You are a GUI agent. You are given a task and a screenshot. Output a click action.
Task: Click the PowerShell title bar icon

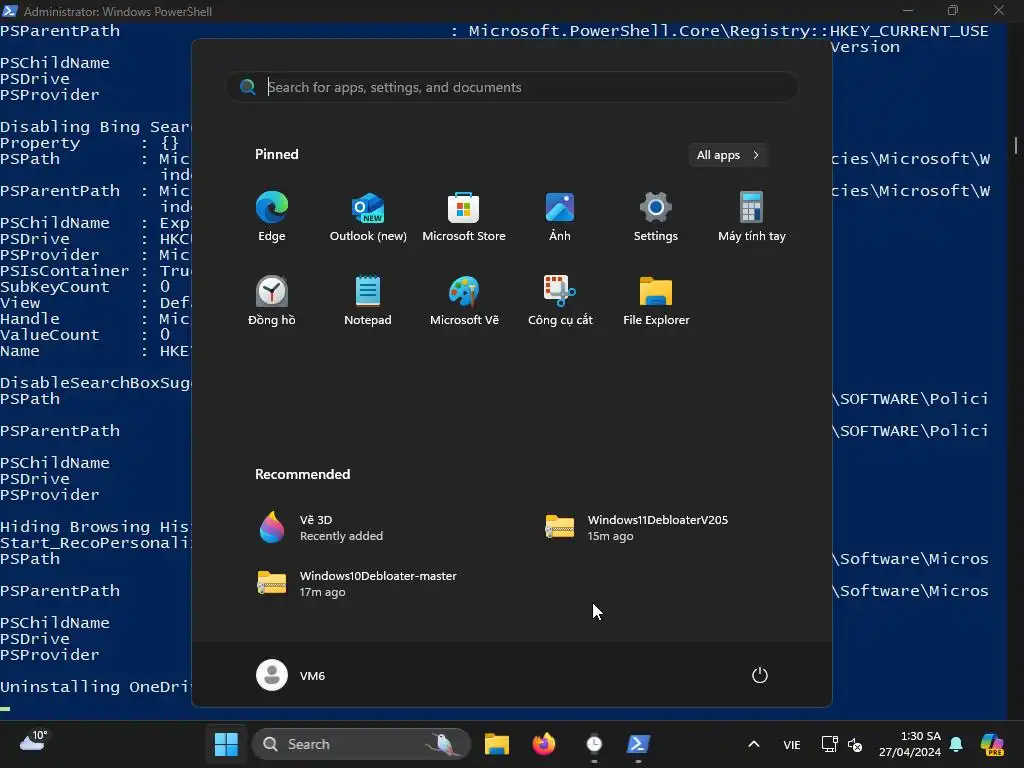[x=10, y=10]
